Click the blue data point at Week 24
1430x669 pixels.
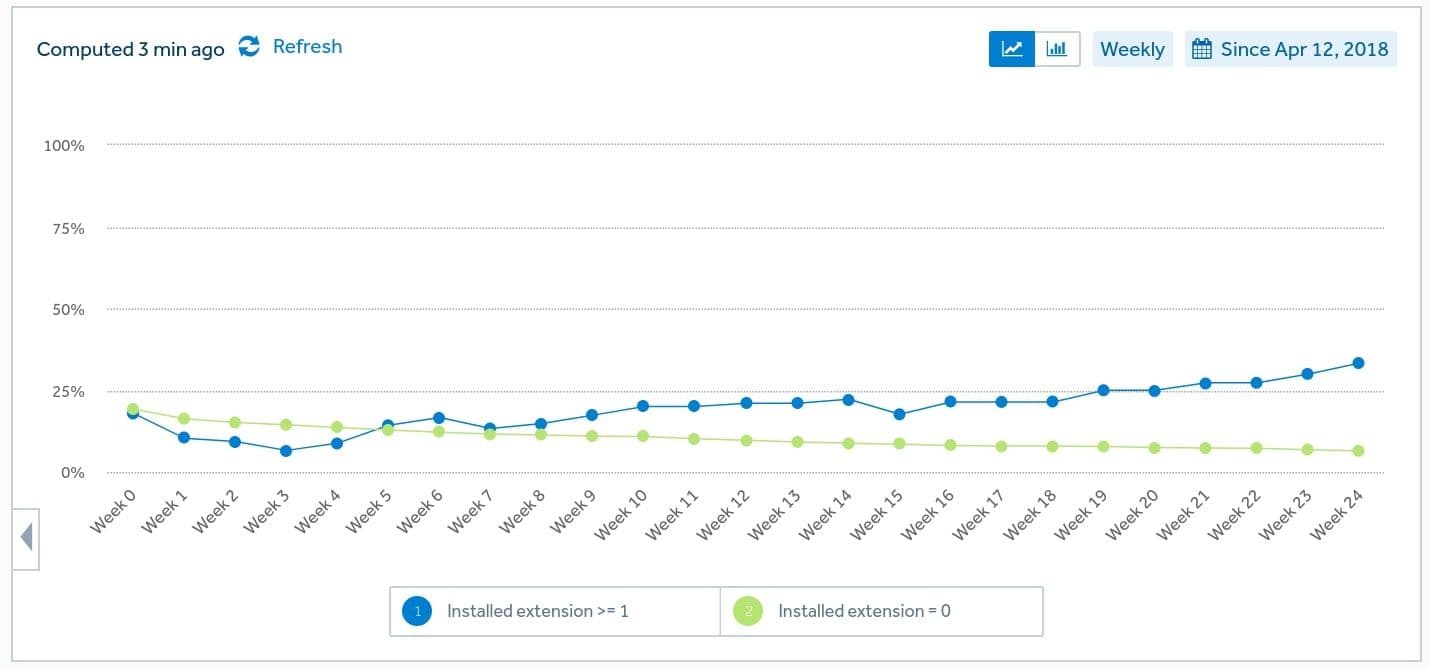click(1358, 363)
